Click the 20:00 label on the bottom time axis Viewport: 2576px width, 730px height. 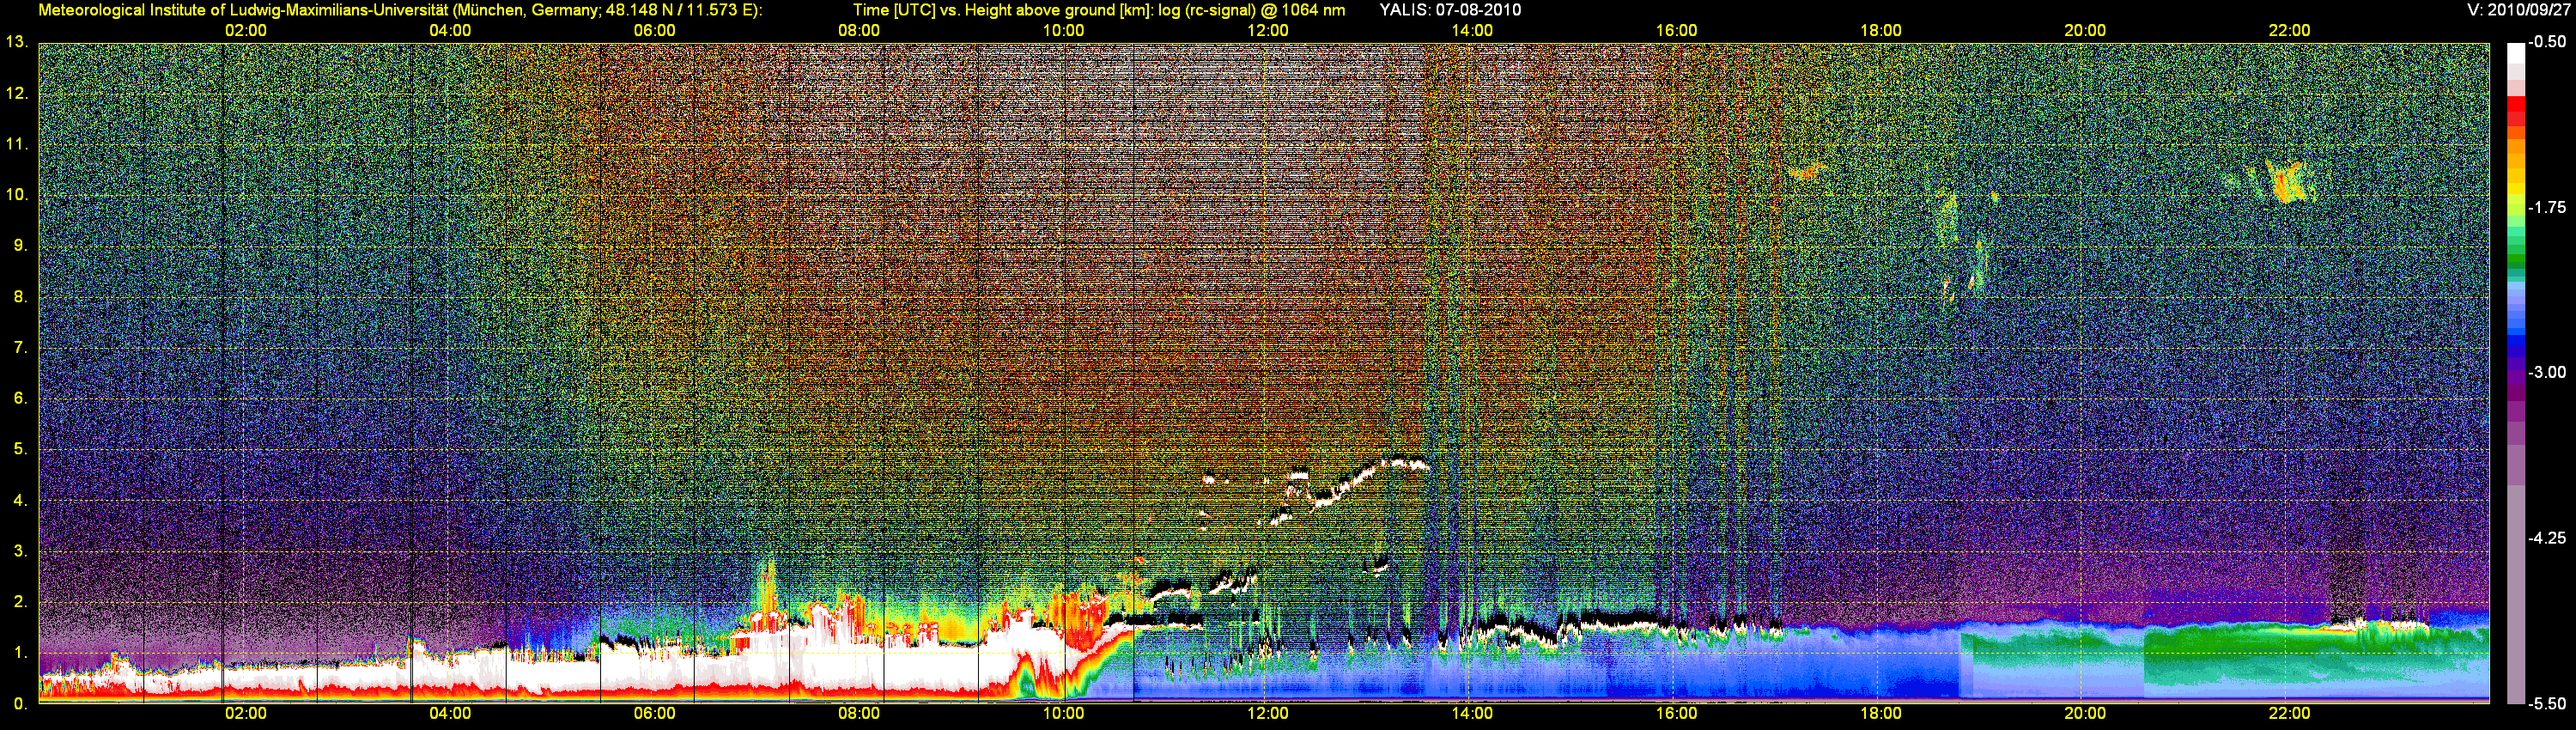click(x=2085, y=713)
